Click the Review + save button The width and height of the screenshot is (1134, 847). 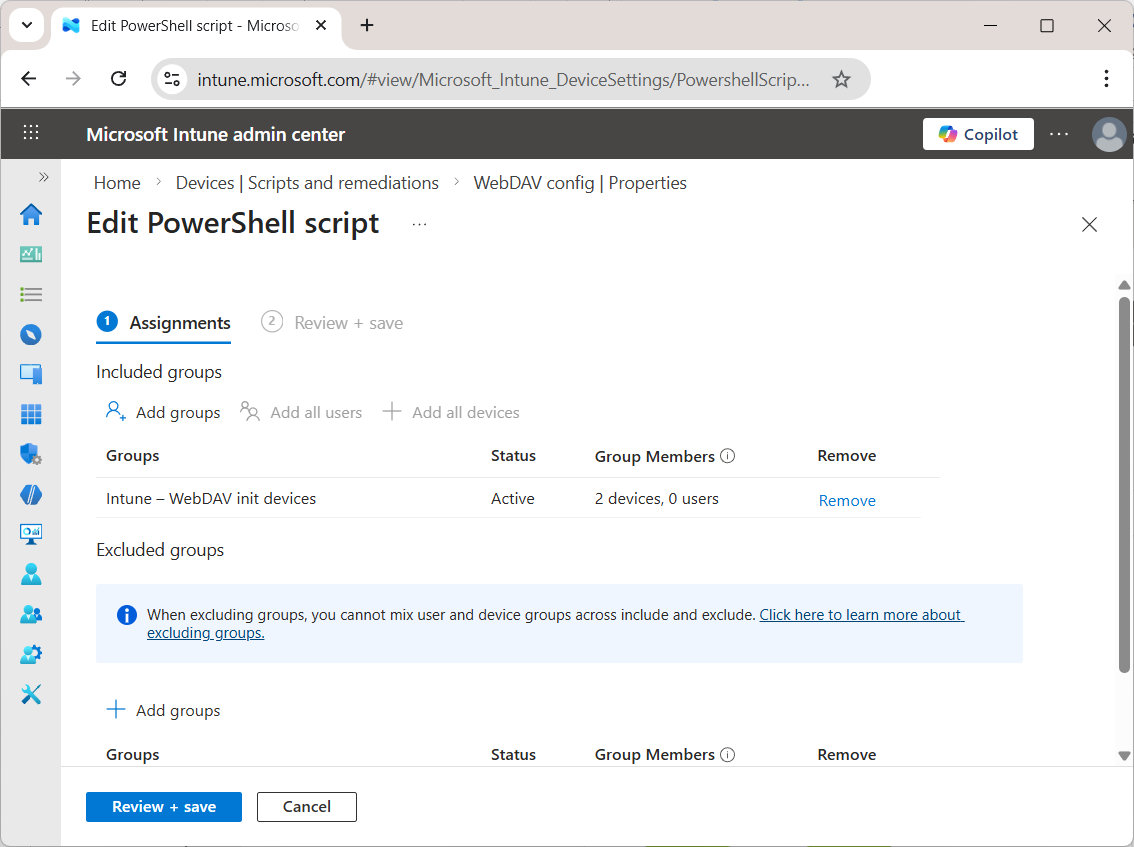tap(163, 807)
